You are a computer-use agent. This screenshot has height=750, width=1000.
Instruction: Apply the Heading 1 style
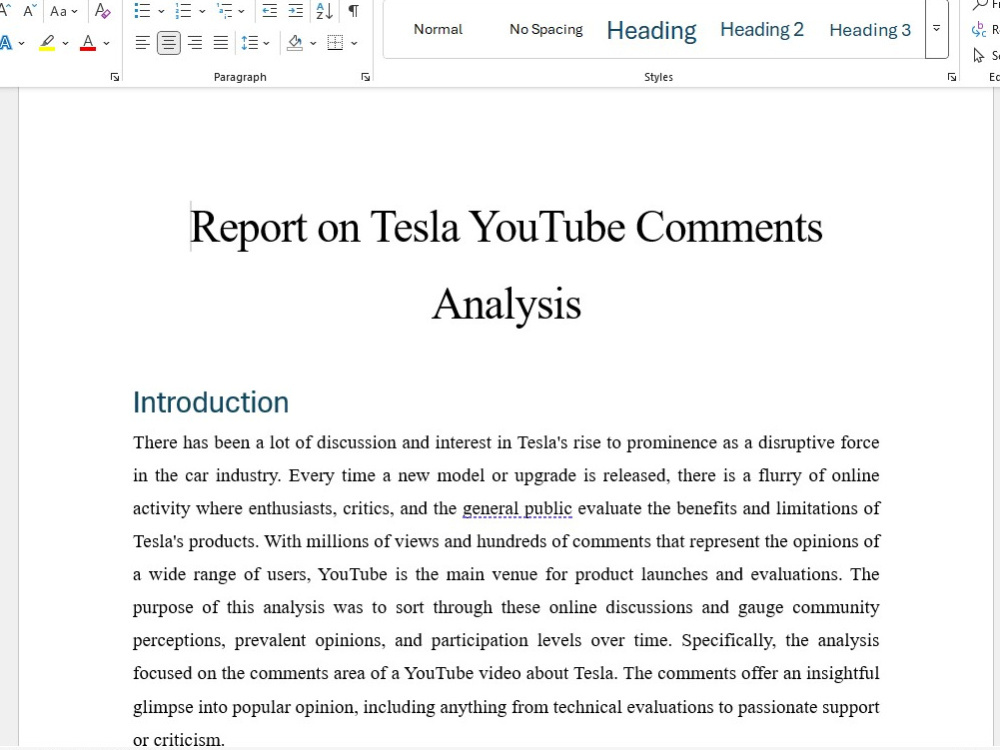(x=651, y=30)
